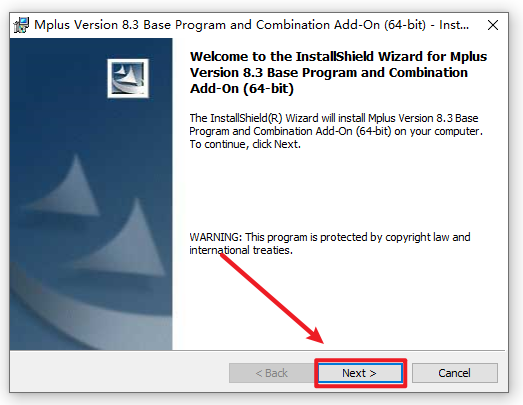Click the WARNING copyright notice text

330,244
